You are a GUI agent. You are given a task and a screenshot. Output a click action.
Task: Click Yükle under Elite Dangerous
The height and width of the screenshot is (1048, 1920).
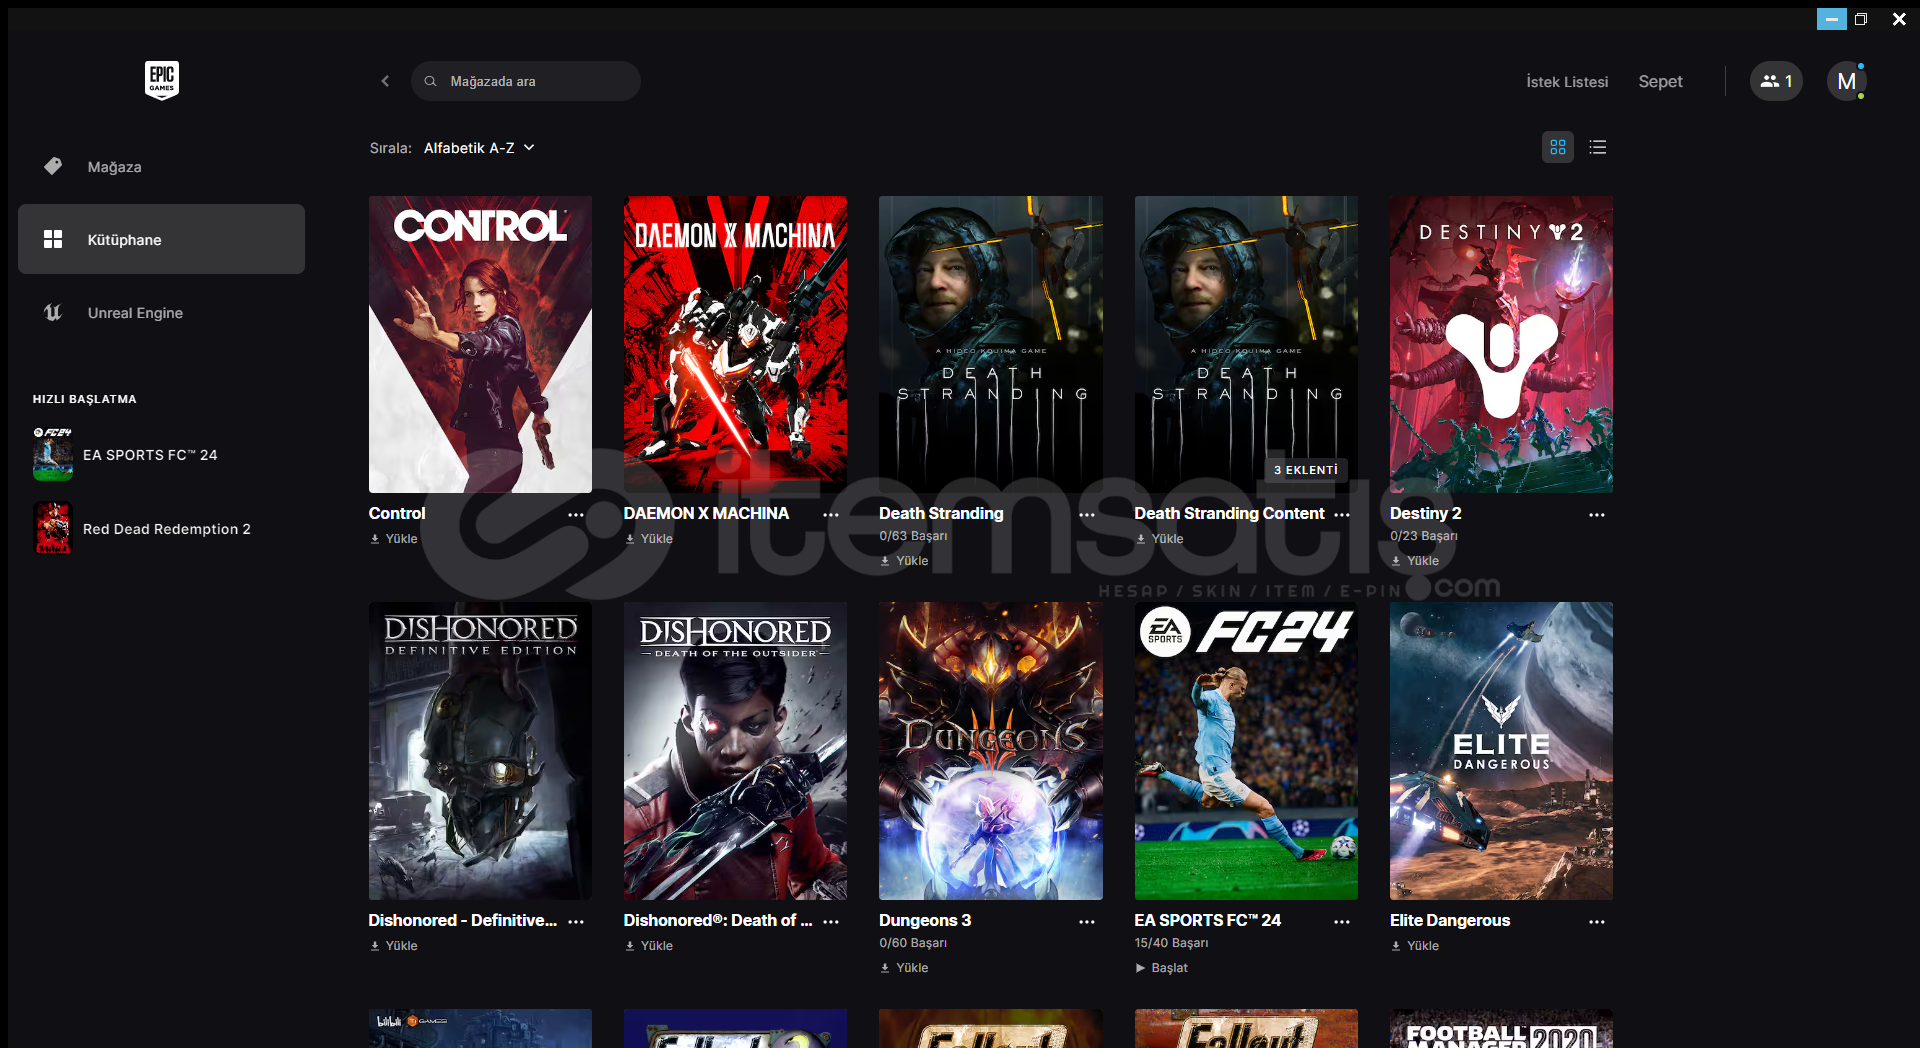pos(1415,946)
